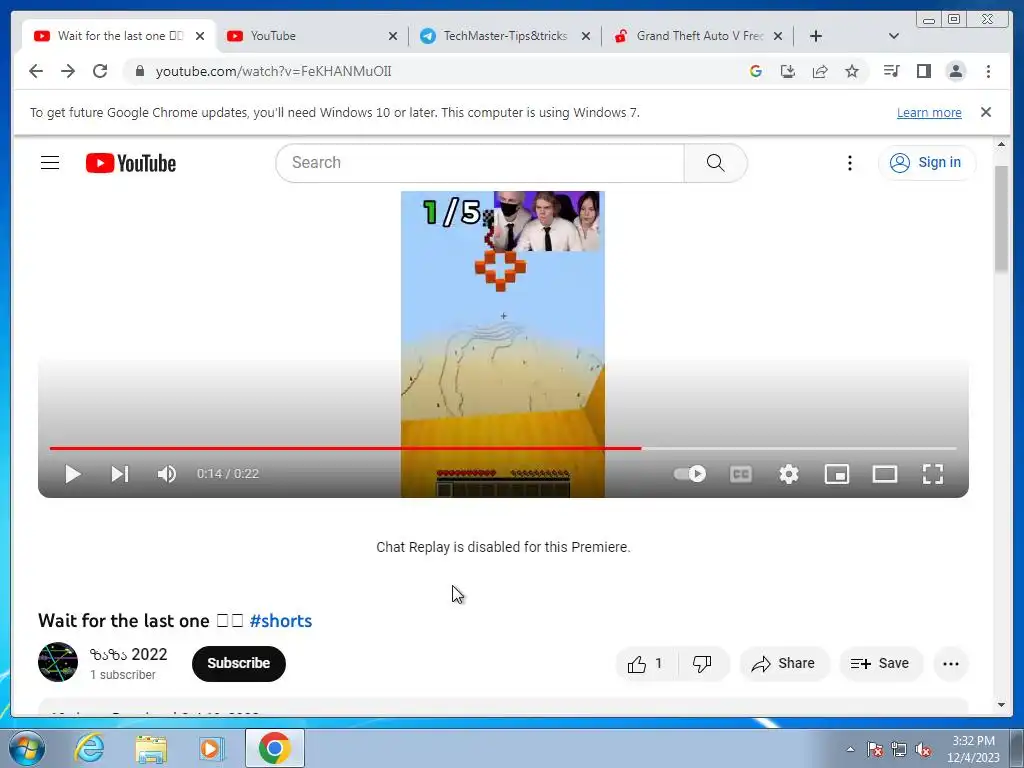Open media controls toolbar icon
1024x768 pixels.
click(891, 71)
